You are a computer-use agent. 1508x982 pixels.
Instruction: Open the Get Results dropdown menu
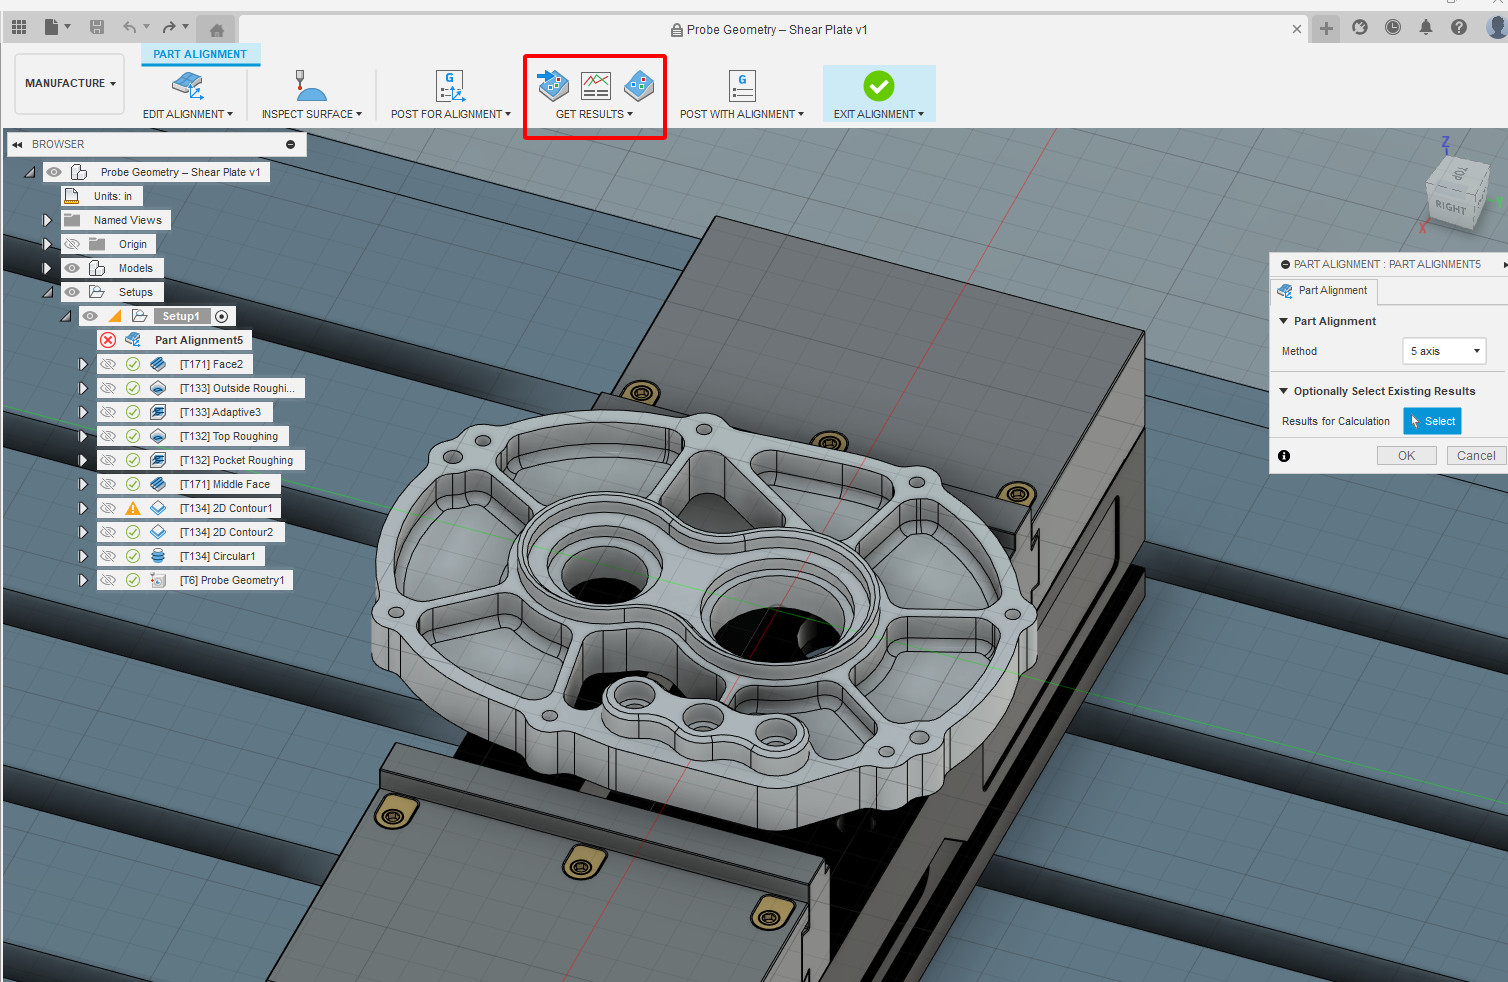[594, 114]
